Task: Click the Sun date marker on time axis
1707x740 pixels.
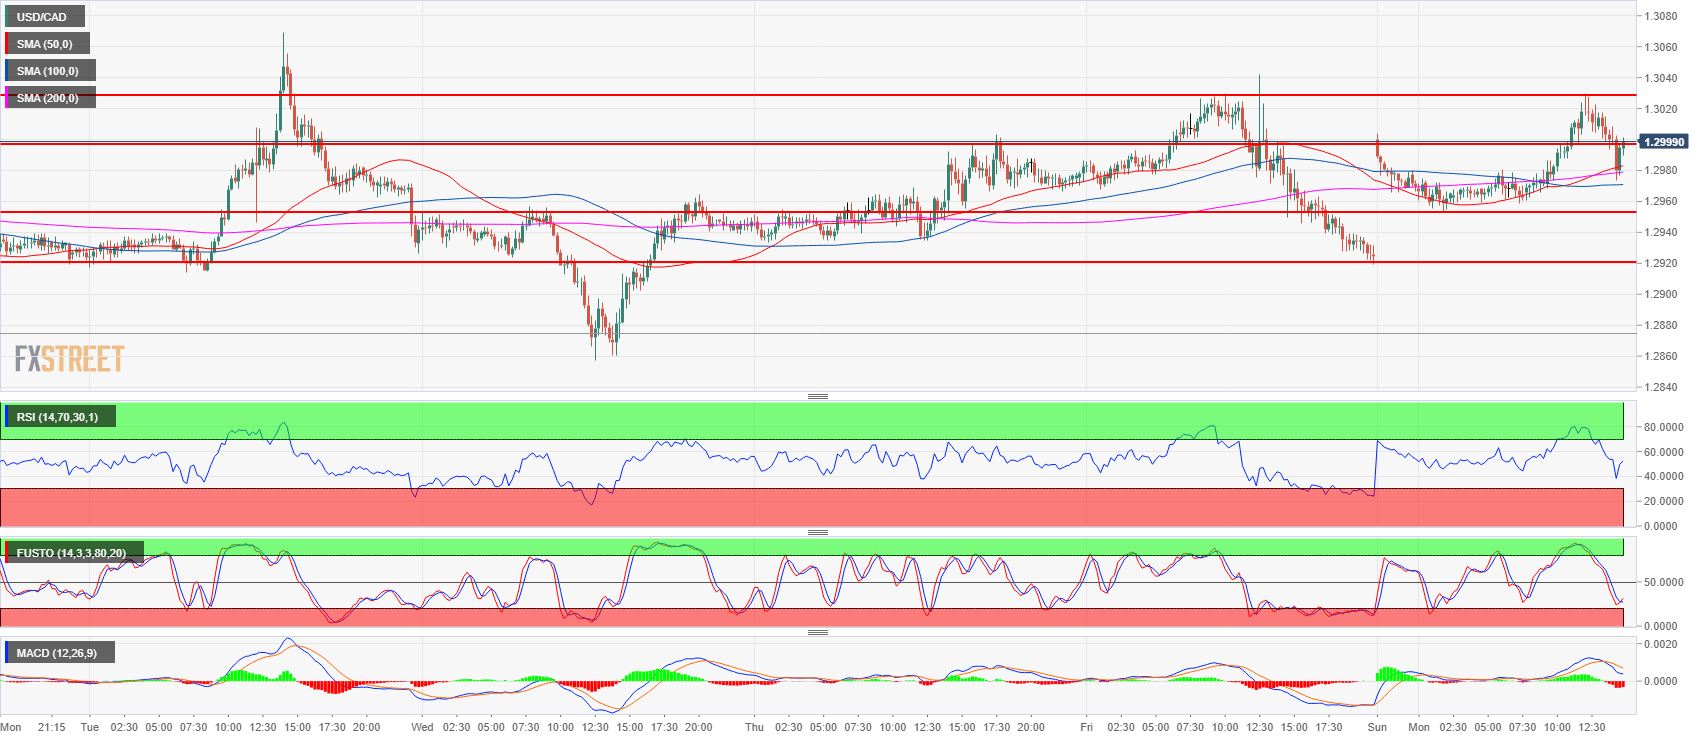Action: click(x=1377, y=727)
